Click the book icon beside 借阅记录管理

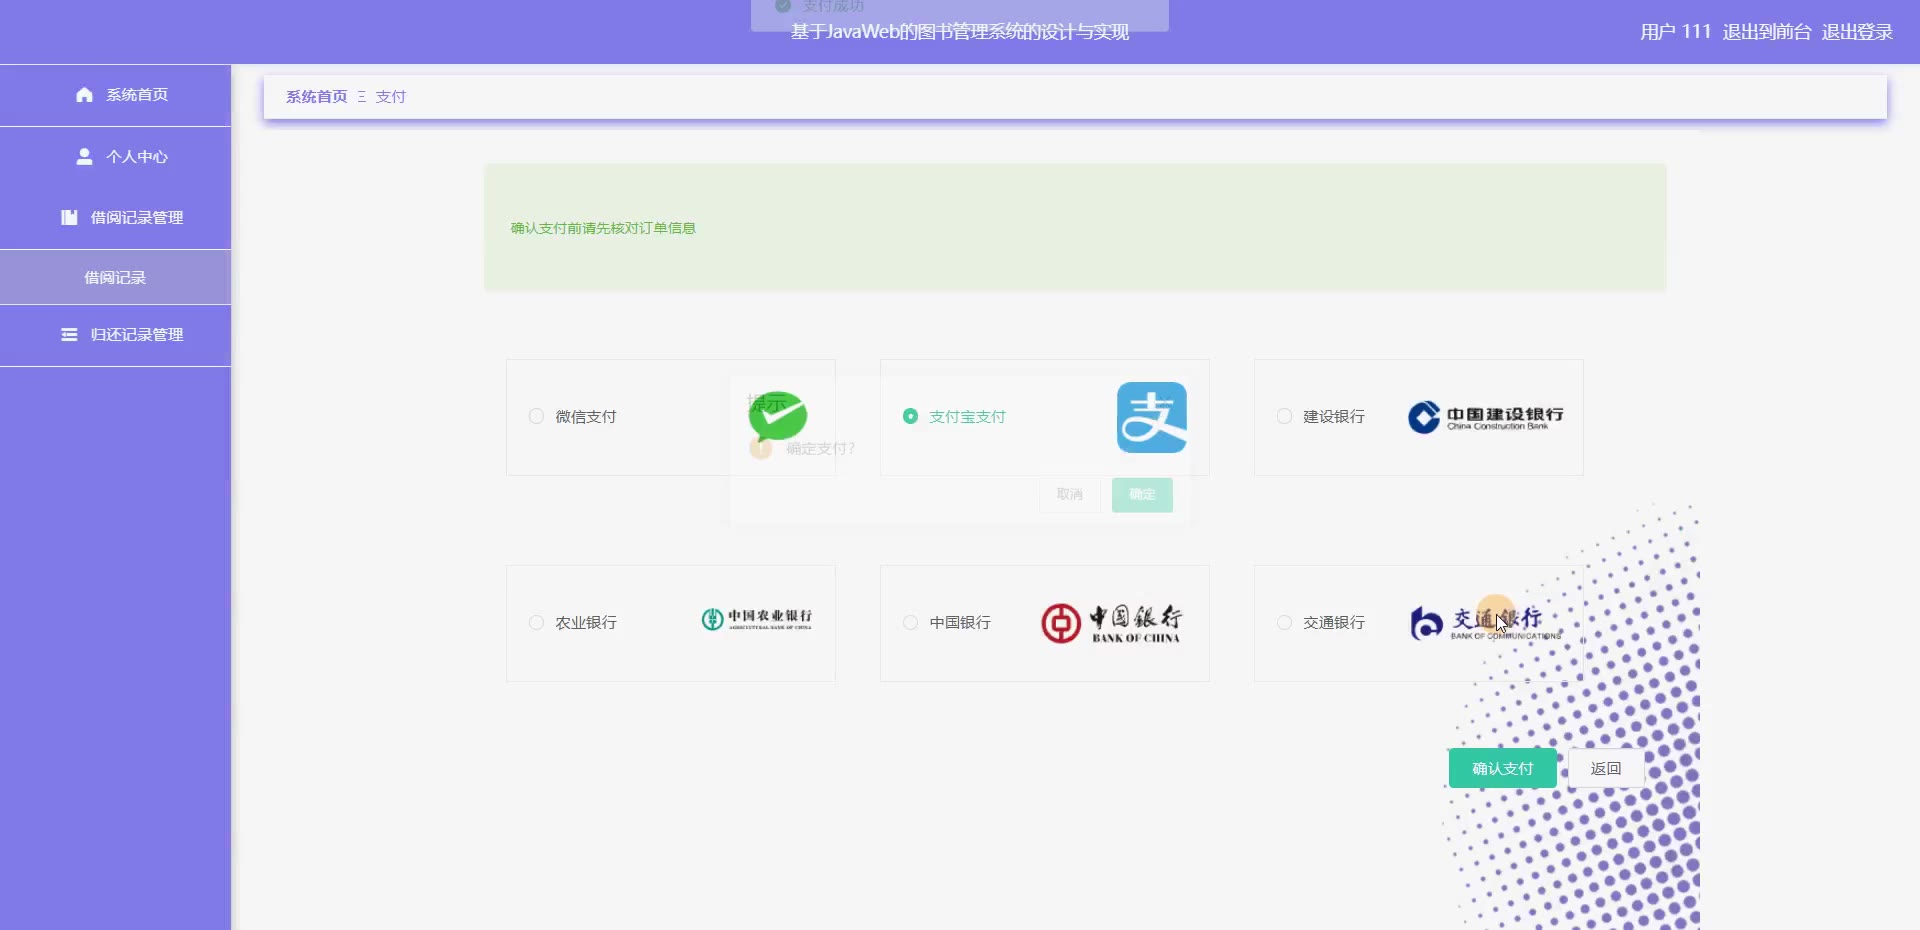tap(69, 217)
